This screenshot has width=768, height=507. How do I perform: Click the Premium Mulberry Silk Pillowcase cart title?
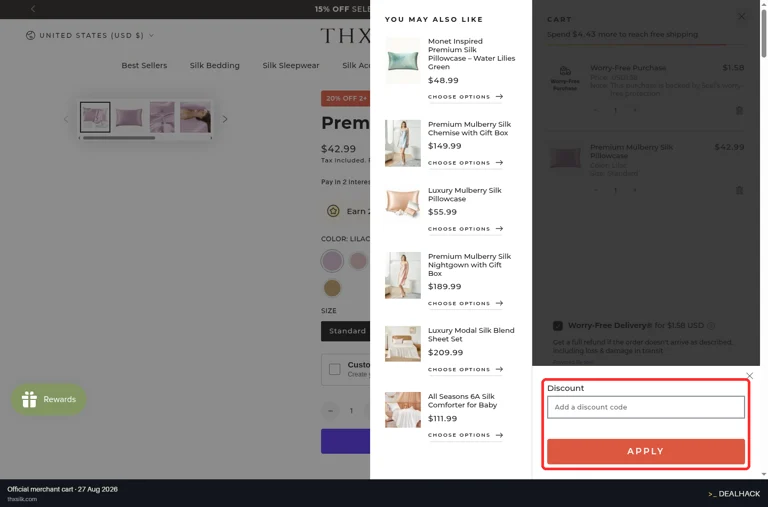click(x=631, y=151)
